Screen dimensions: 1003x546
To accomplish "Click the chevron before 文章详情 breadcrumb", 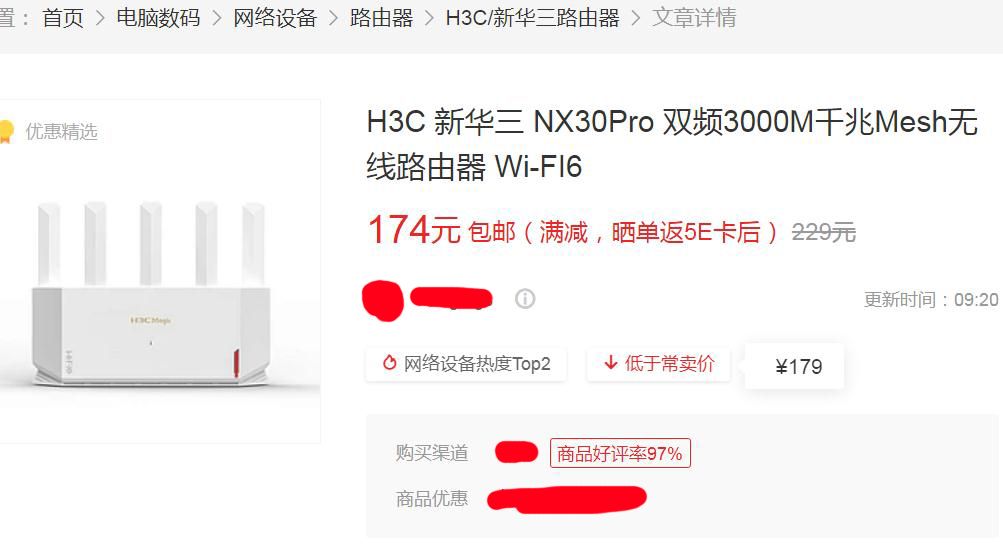I will point(636,18).
